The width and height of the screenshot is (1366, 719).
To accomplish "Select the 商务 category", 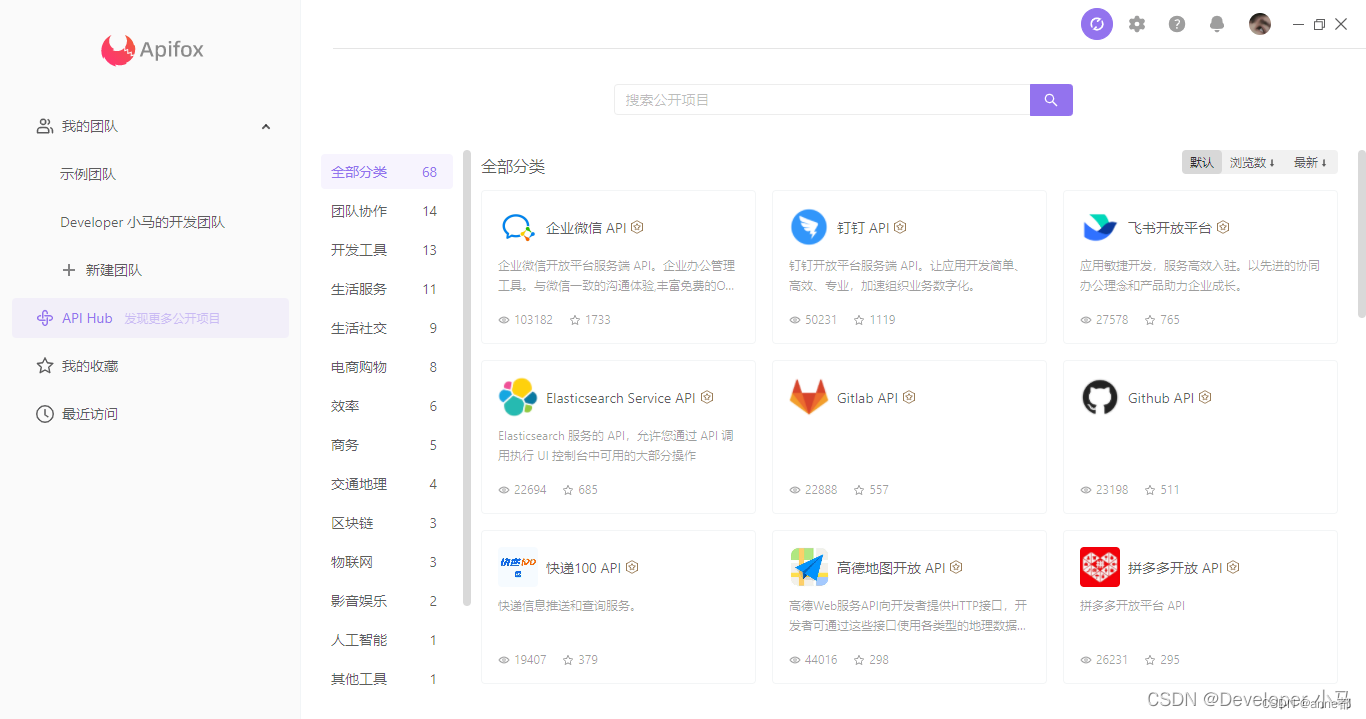I will (386, 445).
